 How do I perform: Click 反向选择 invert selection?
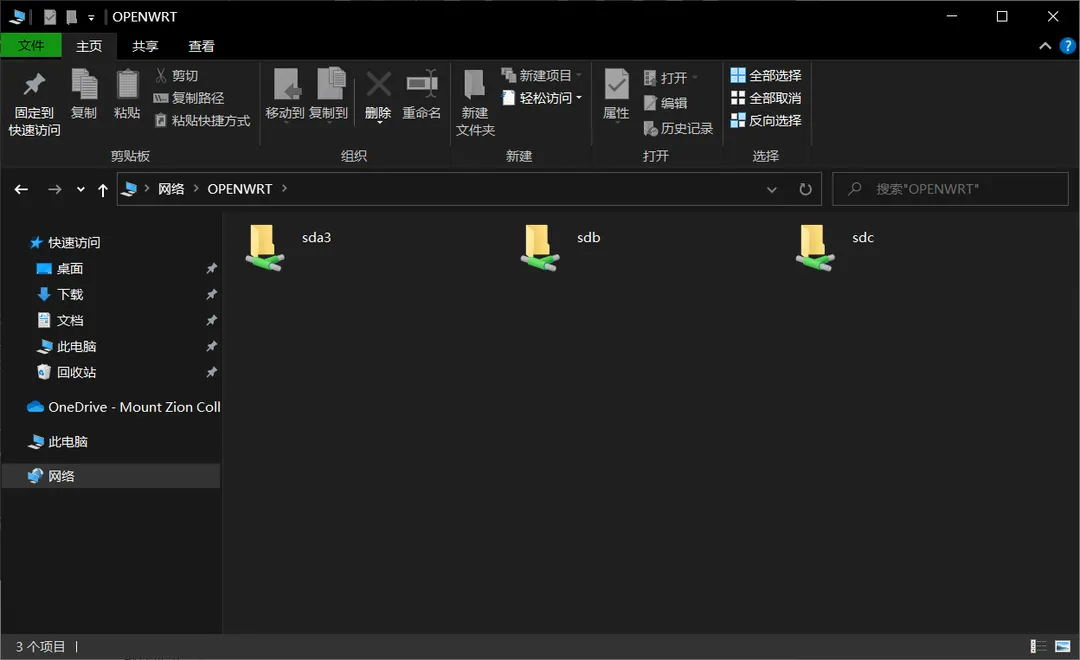click(x=766, y=121)
